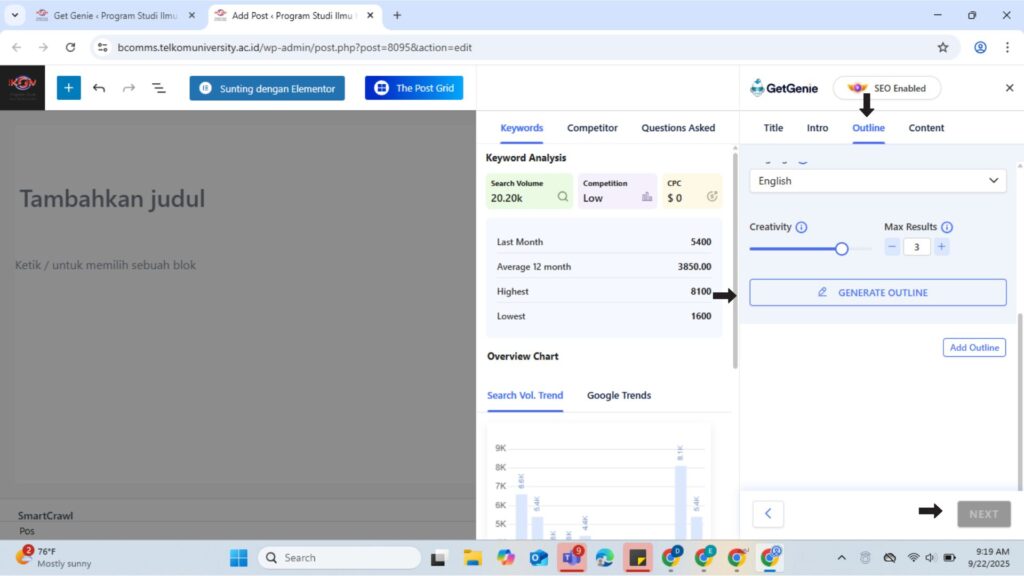Decrease Max Results with the minus button
The height and width of the screenshot is (576, 1024).
[x=892, y=247]
